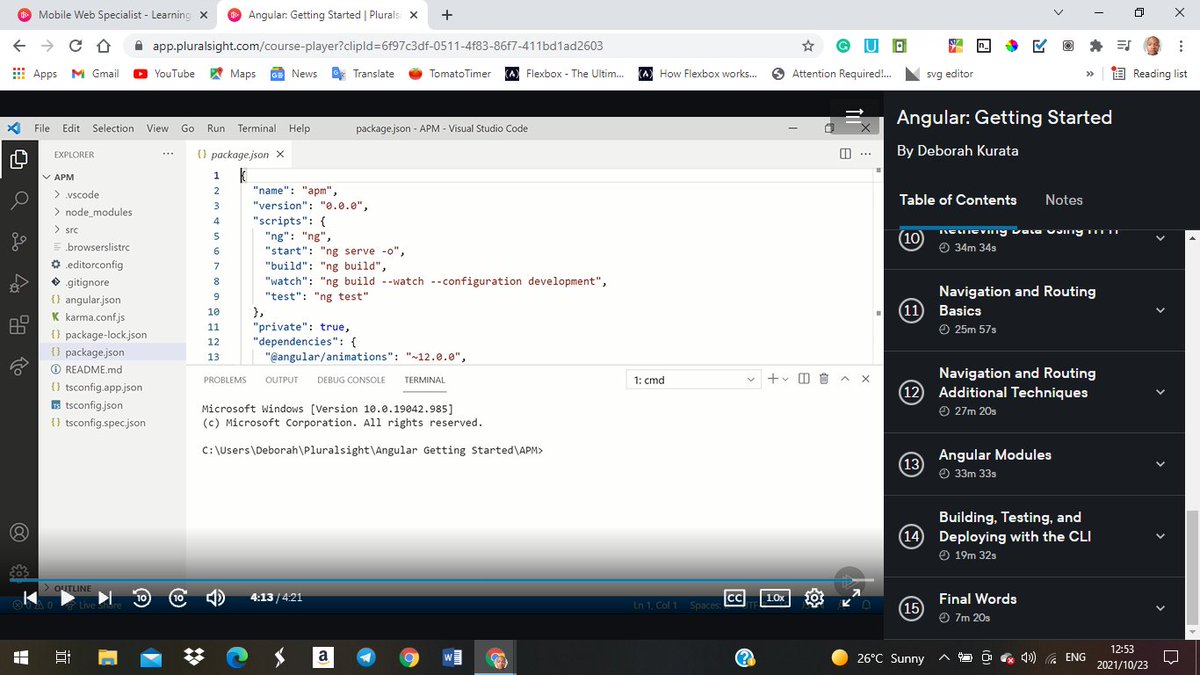Reload the current page
Image resolution: width=1200 pixels, height=675 pixels.
pos(76,46)
